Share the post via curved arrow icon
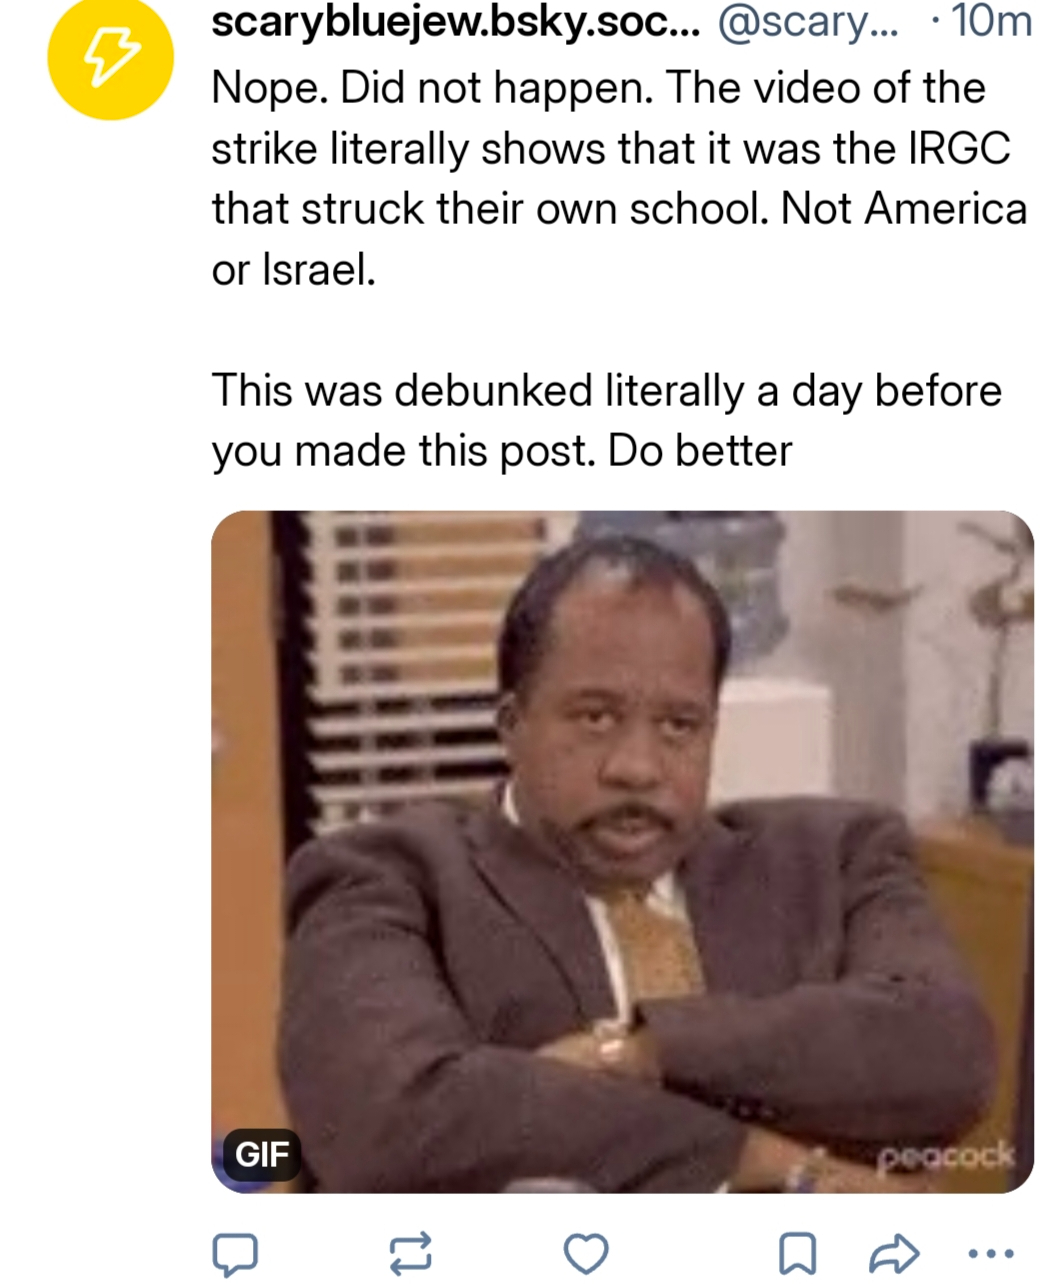Image resolution: width=1060 pixels, height=1284 pixels. [x=893, y=1253]
